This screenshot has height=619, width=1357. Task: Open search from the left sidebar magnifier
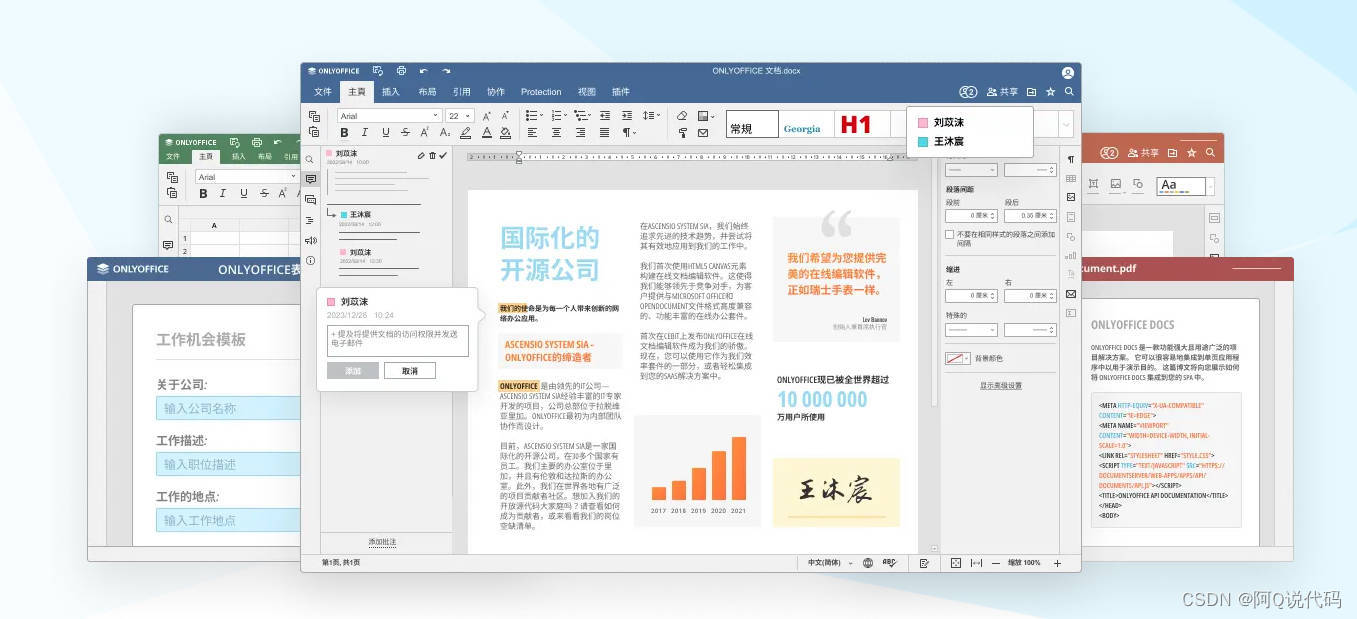(x=311, y=159)
